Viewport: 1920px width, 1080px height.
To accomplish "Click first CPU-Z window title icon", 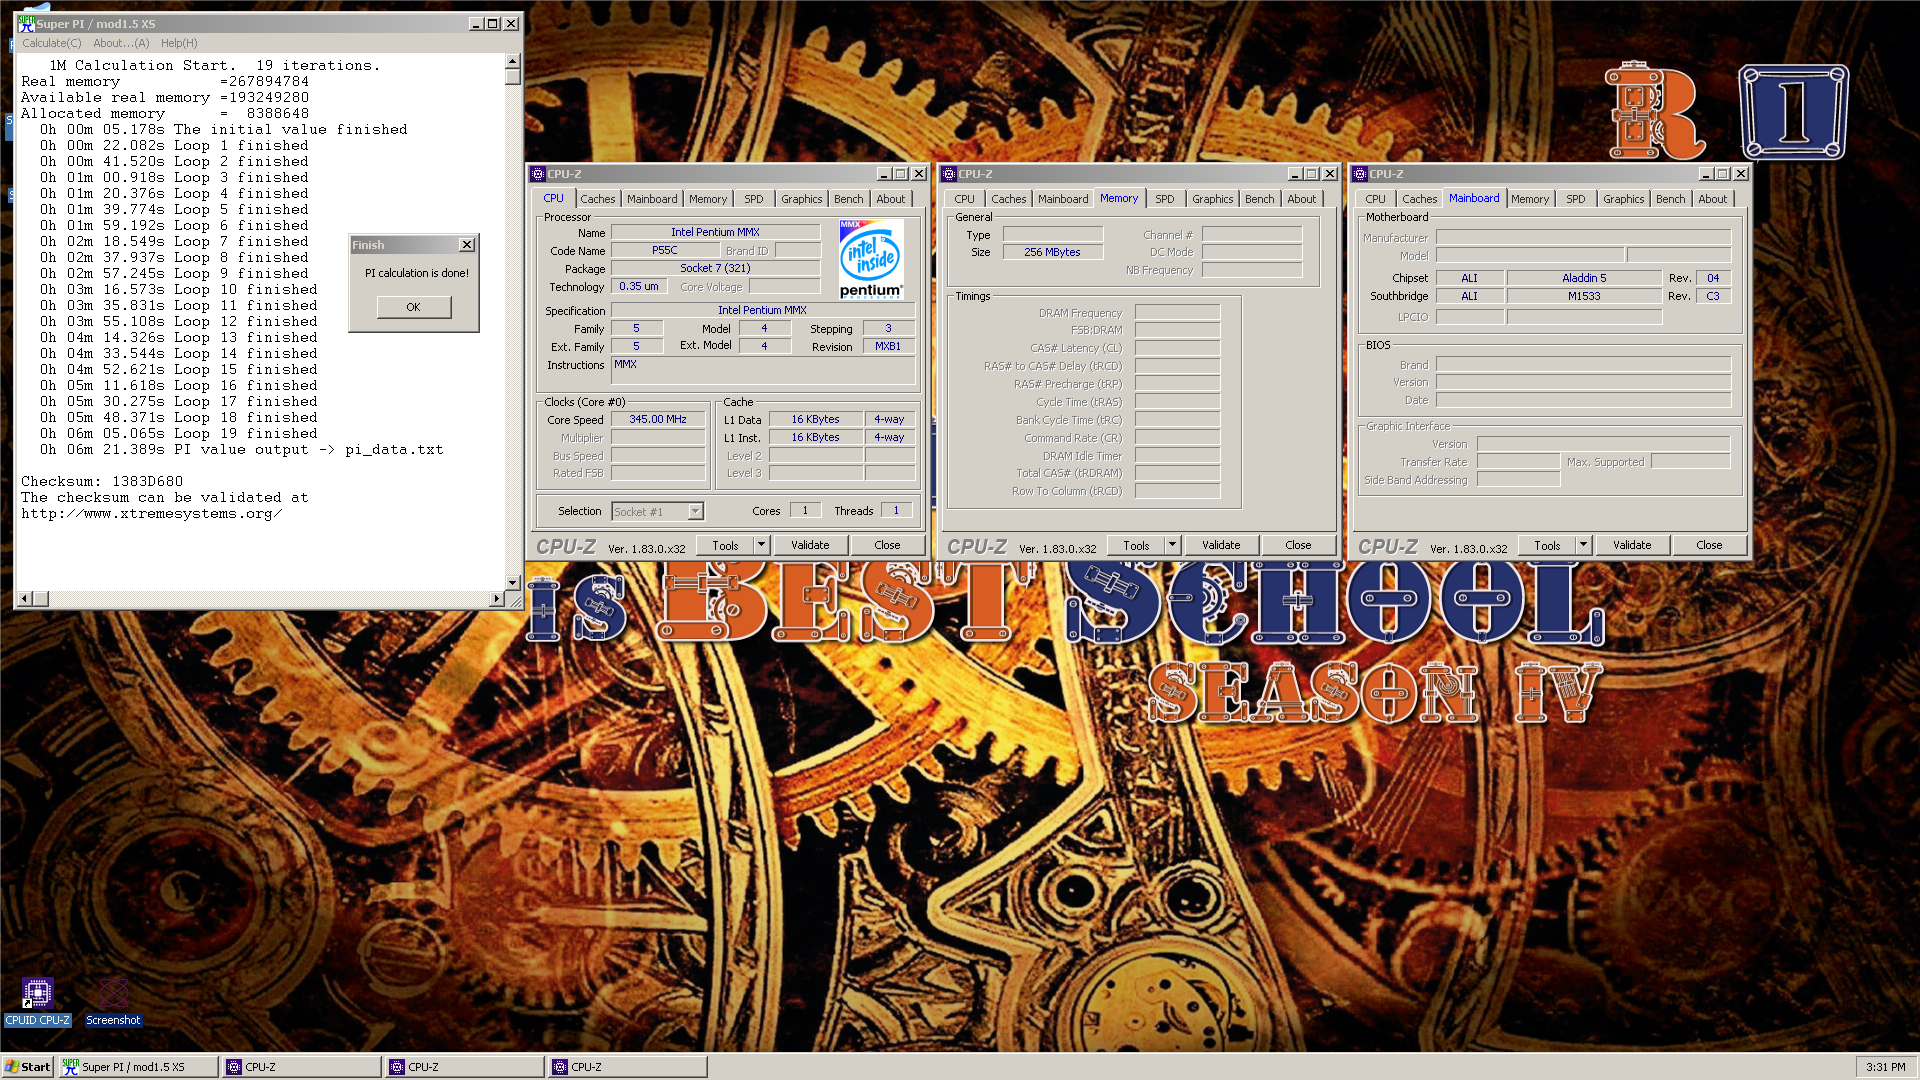I will 538,174.
